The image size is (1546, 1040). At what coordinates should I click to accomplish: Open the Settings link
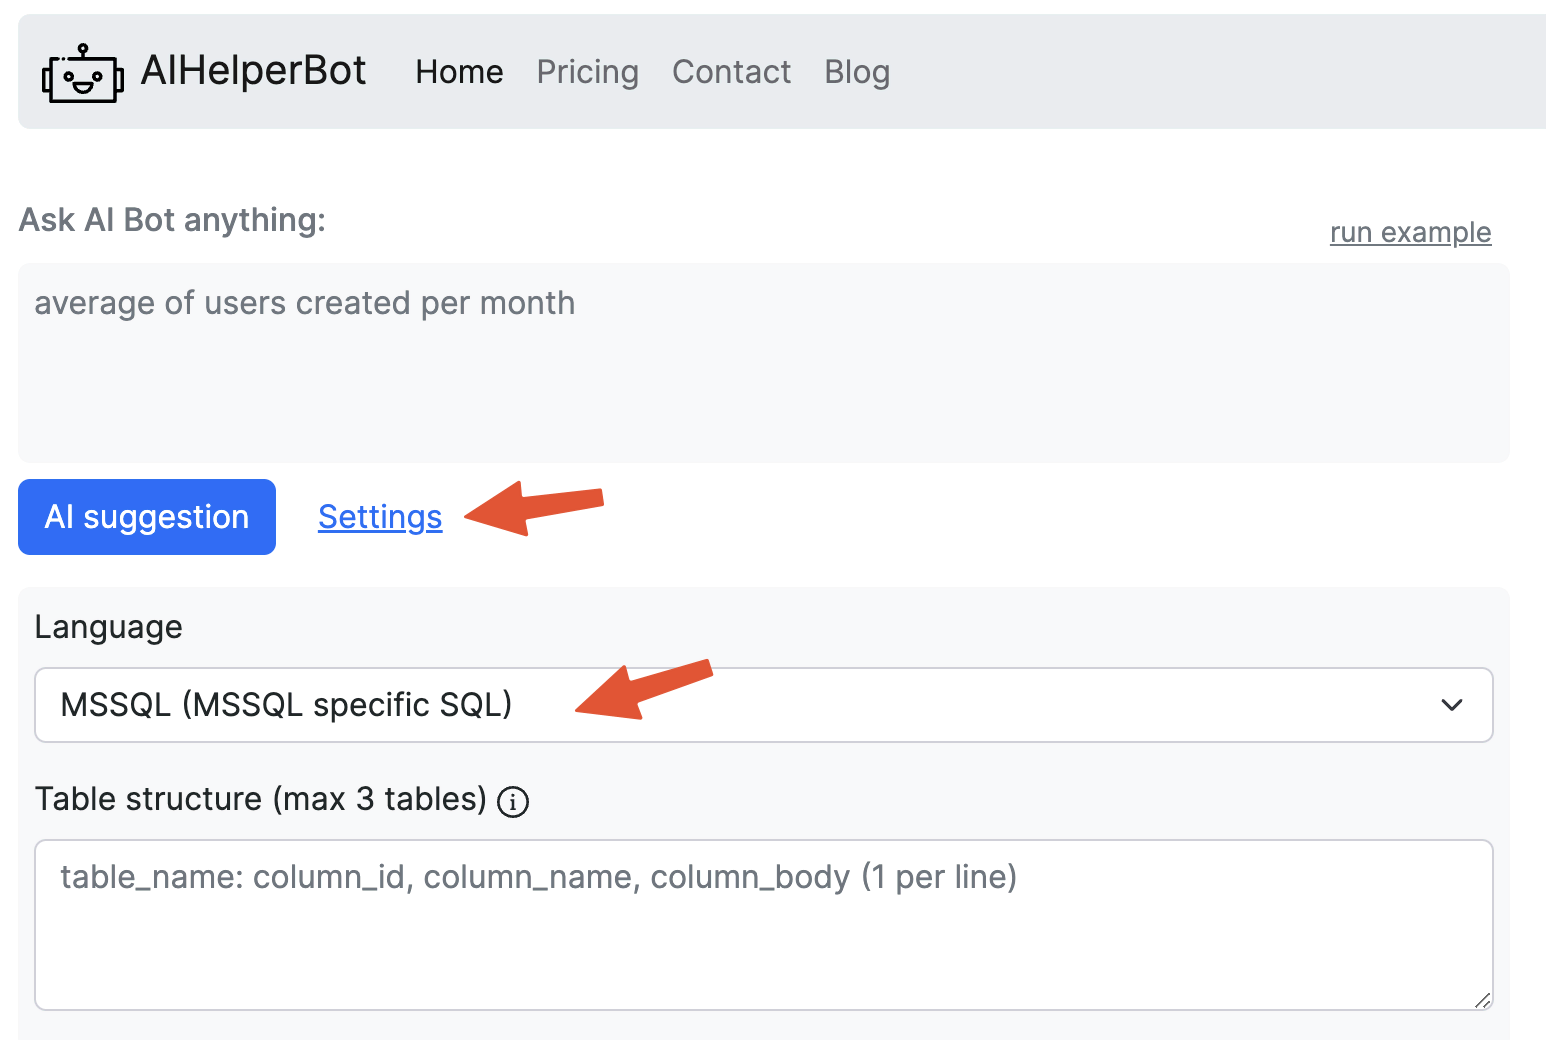click(380, 517)
